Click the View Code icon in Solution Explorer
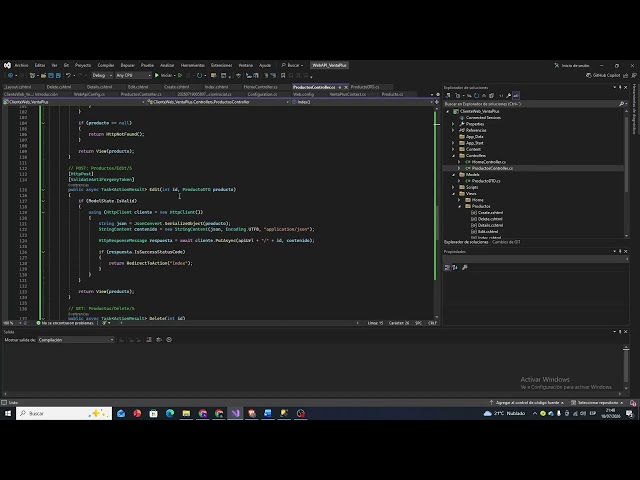The width and height of the screenshot is (640, 480). coord(501,96)
